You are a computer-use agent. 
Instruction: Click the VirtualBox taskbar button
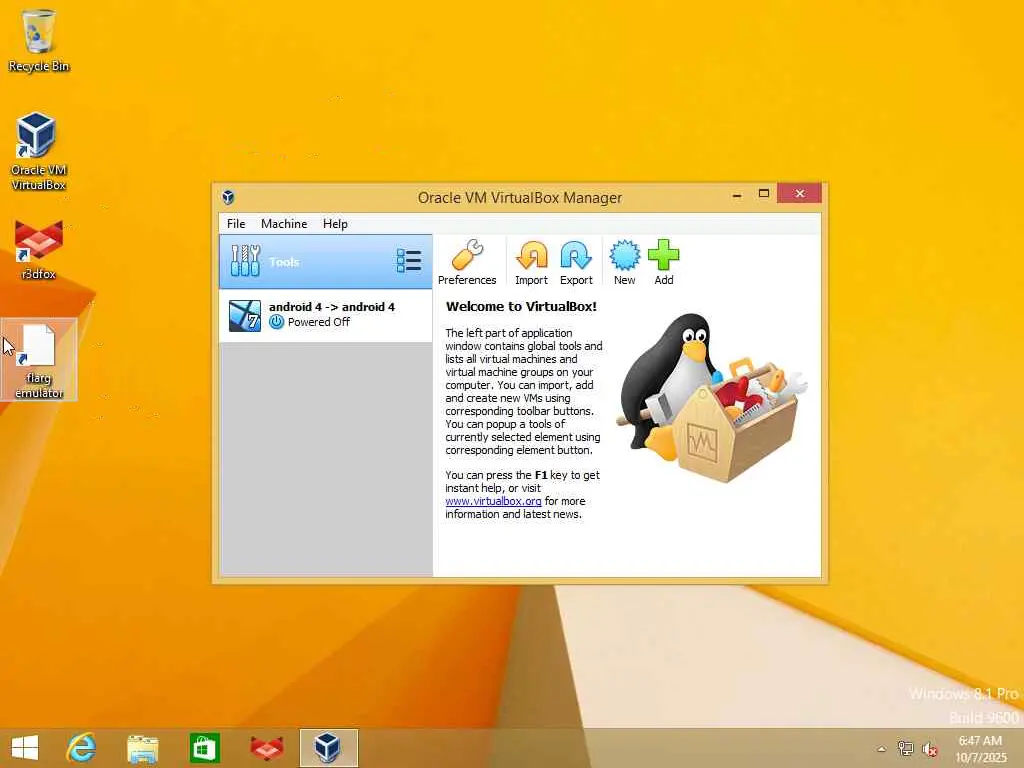(x=328, y=748)
